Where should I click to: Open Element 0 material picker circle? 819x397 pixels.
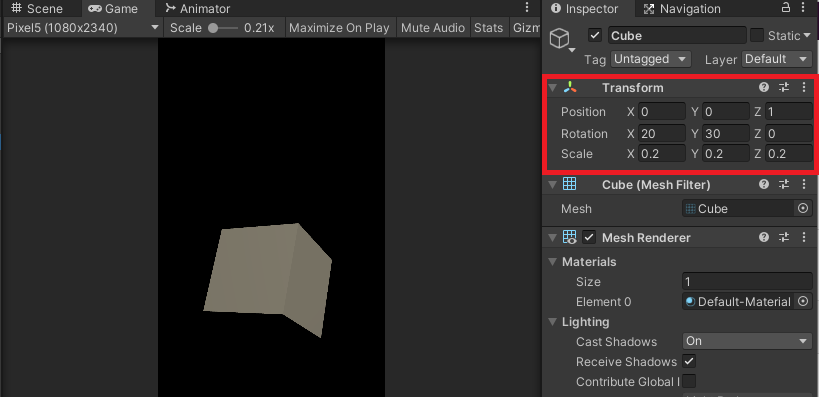[x=803, y=301]
